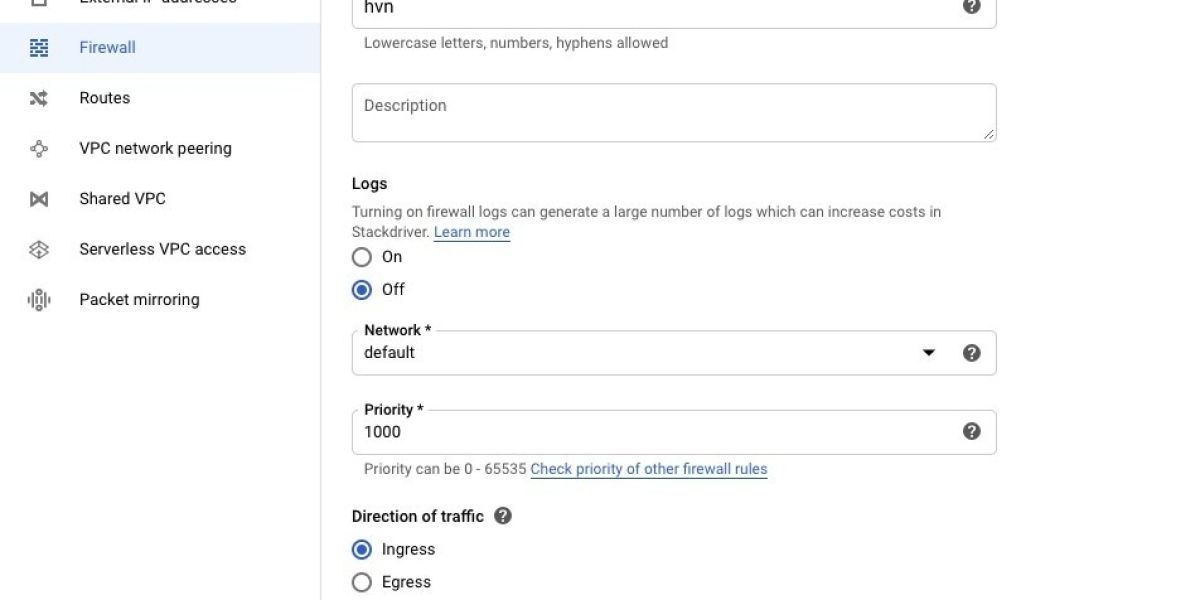Open help for the Network field
1200x600 pixels.
[971, 353]
